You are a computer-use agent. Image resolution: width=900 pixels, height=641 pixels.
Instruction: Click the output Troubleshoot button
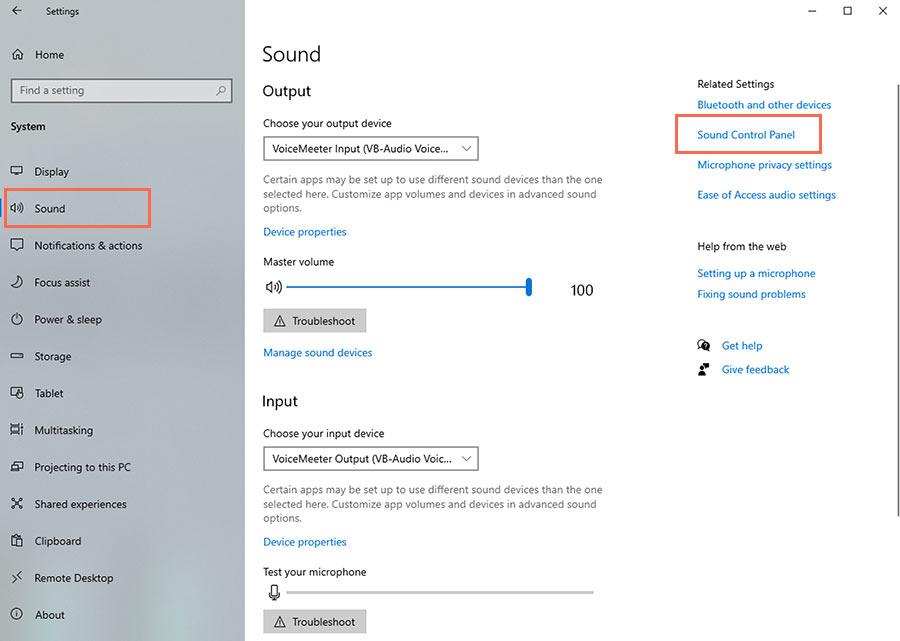click(315, 321)
